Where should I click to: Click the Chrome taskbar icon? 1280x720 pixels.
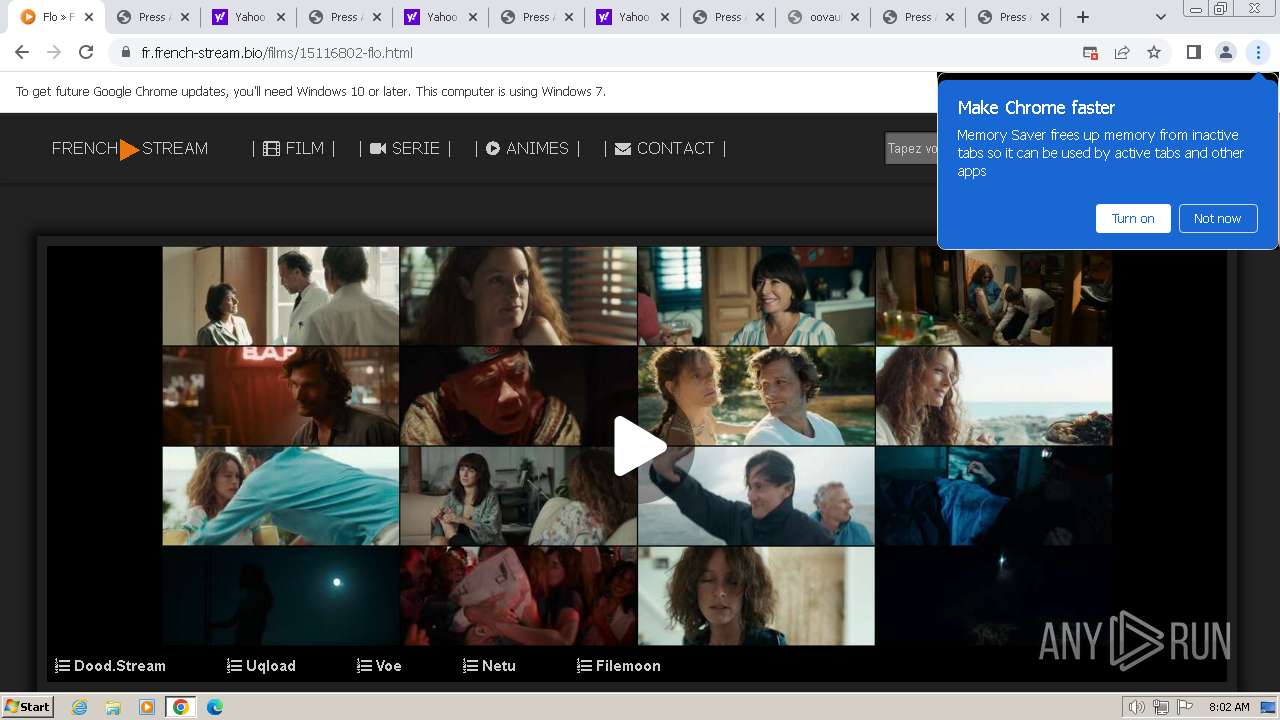point(181,707)
